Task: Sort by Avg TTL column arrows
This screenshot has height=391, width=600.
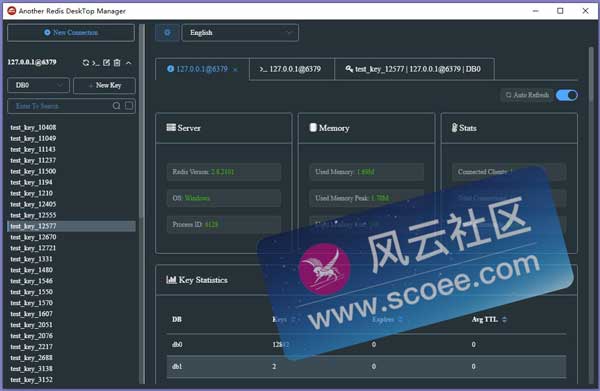Action: pyautogui.click(x=504, y=319)
